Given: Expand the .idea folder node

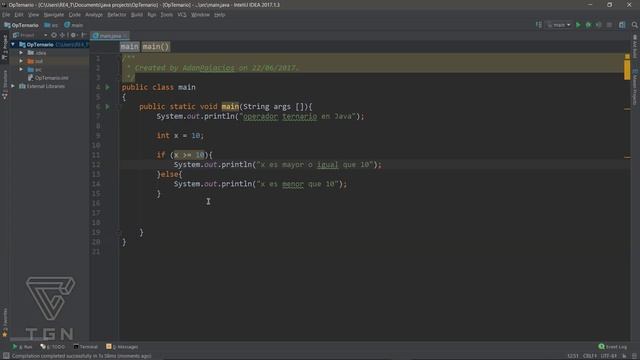Looking at the screenshot, I should [x=21, y=53].
